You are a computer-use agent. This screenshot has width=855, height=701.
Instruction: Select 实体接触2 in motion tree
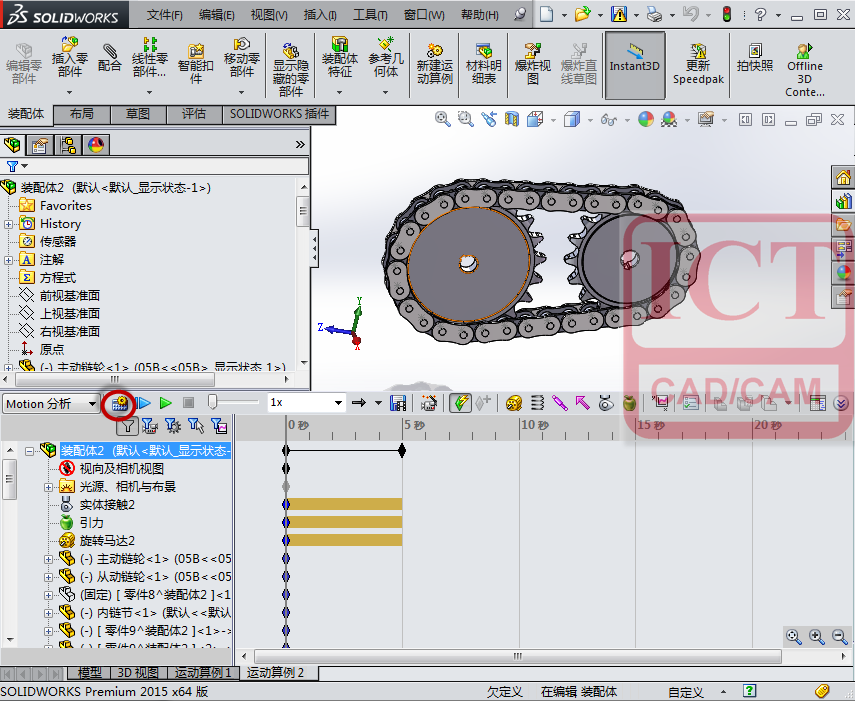tap(107, 505)
